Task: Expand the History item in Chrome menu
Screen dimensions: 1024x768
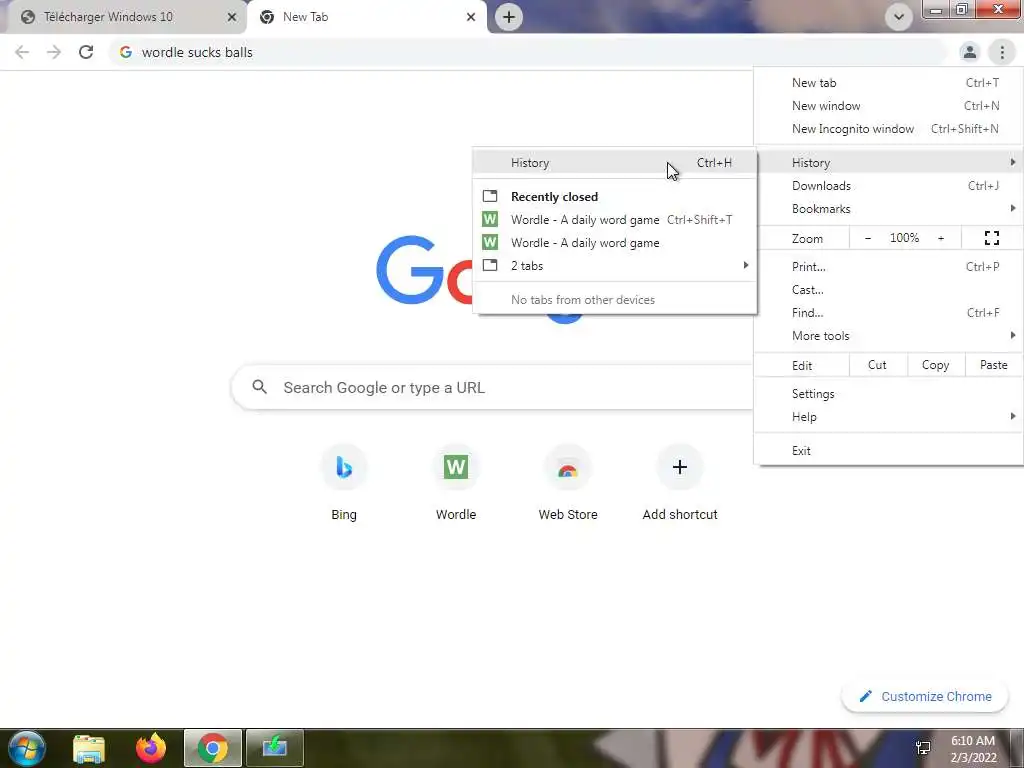Action: (x=888, y=163)
